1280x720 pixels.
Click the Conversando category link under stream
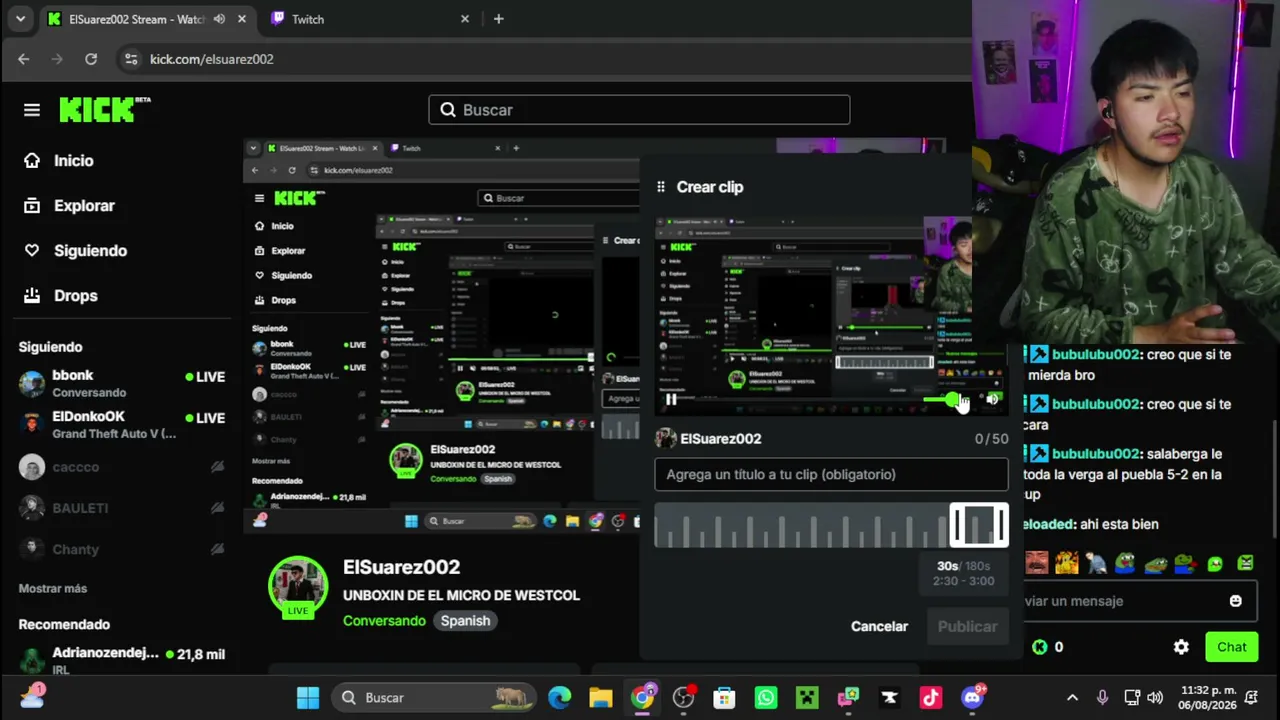tap(384, 621)
